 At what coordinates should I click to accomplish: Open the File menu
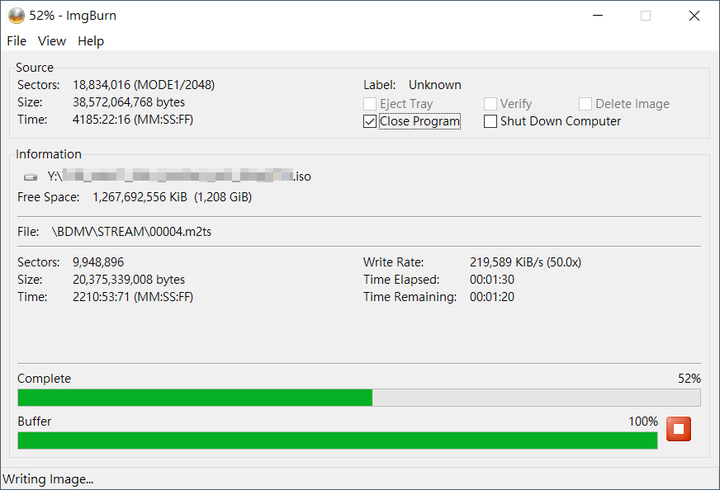(x=17, y=41)
